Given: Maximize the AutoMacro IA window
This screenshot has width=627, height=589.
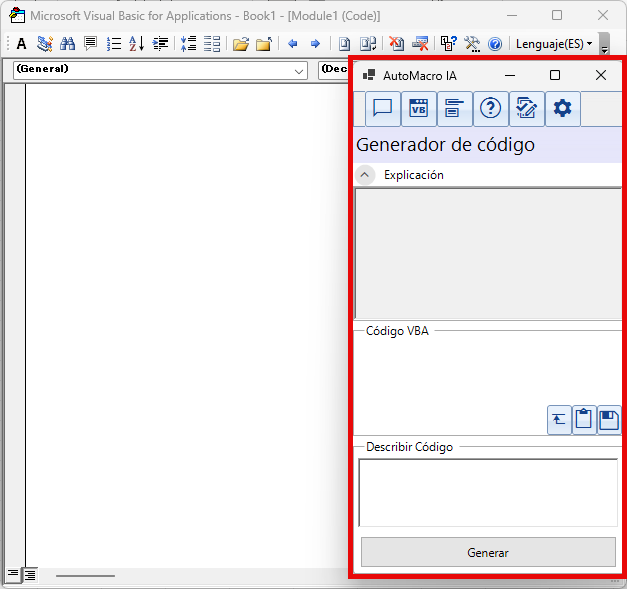Looking at the screenshot, I should [x=555, y=75].
